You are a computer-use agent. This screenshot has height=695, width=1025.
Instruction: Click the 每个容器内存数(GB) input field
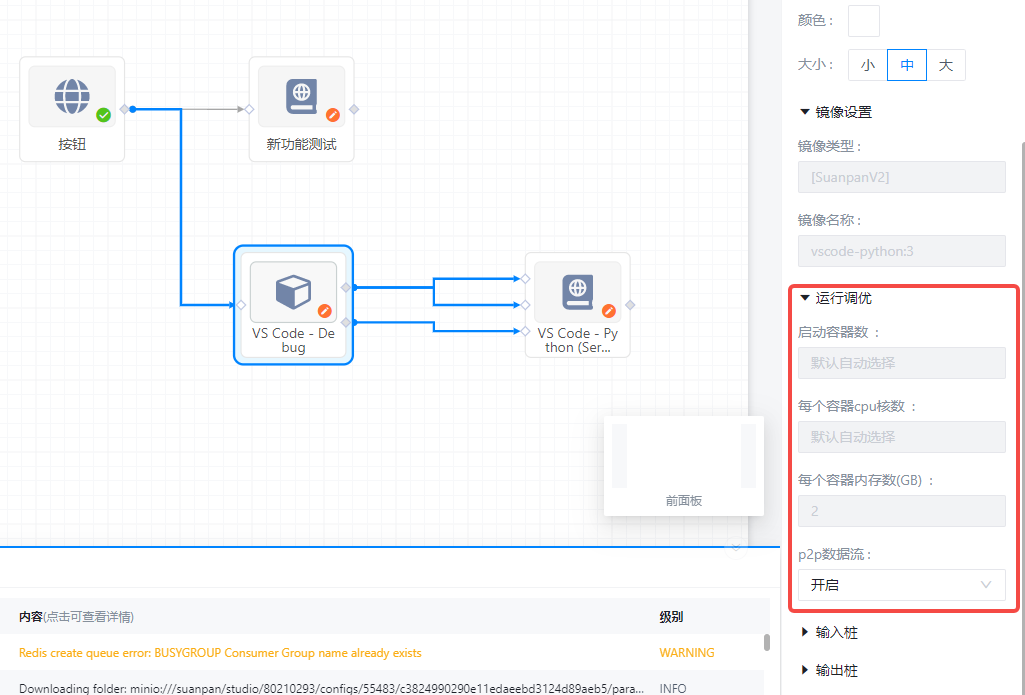(x=901, y=511)
